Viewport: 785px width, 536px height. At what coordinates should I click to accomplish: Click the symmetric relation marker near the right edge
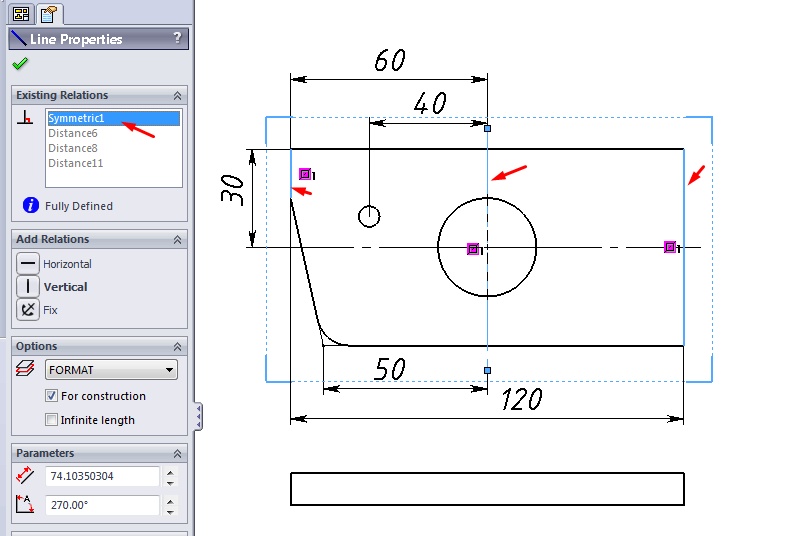670,247
